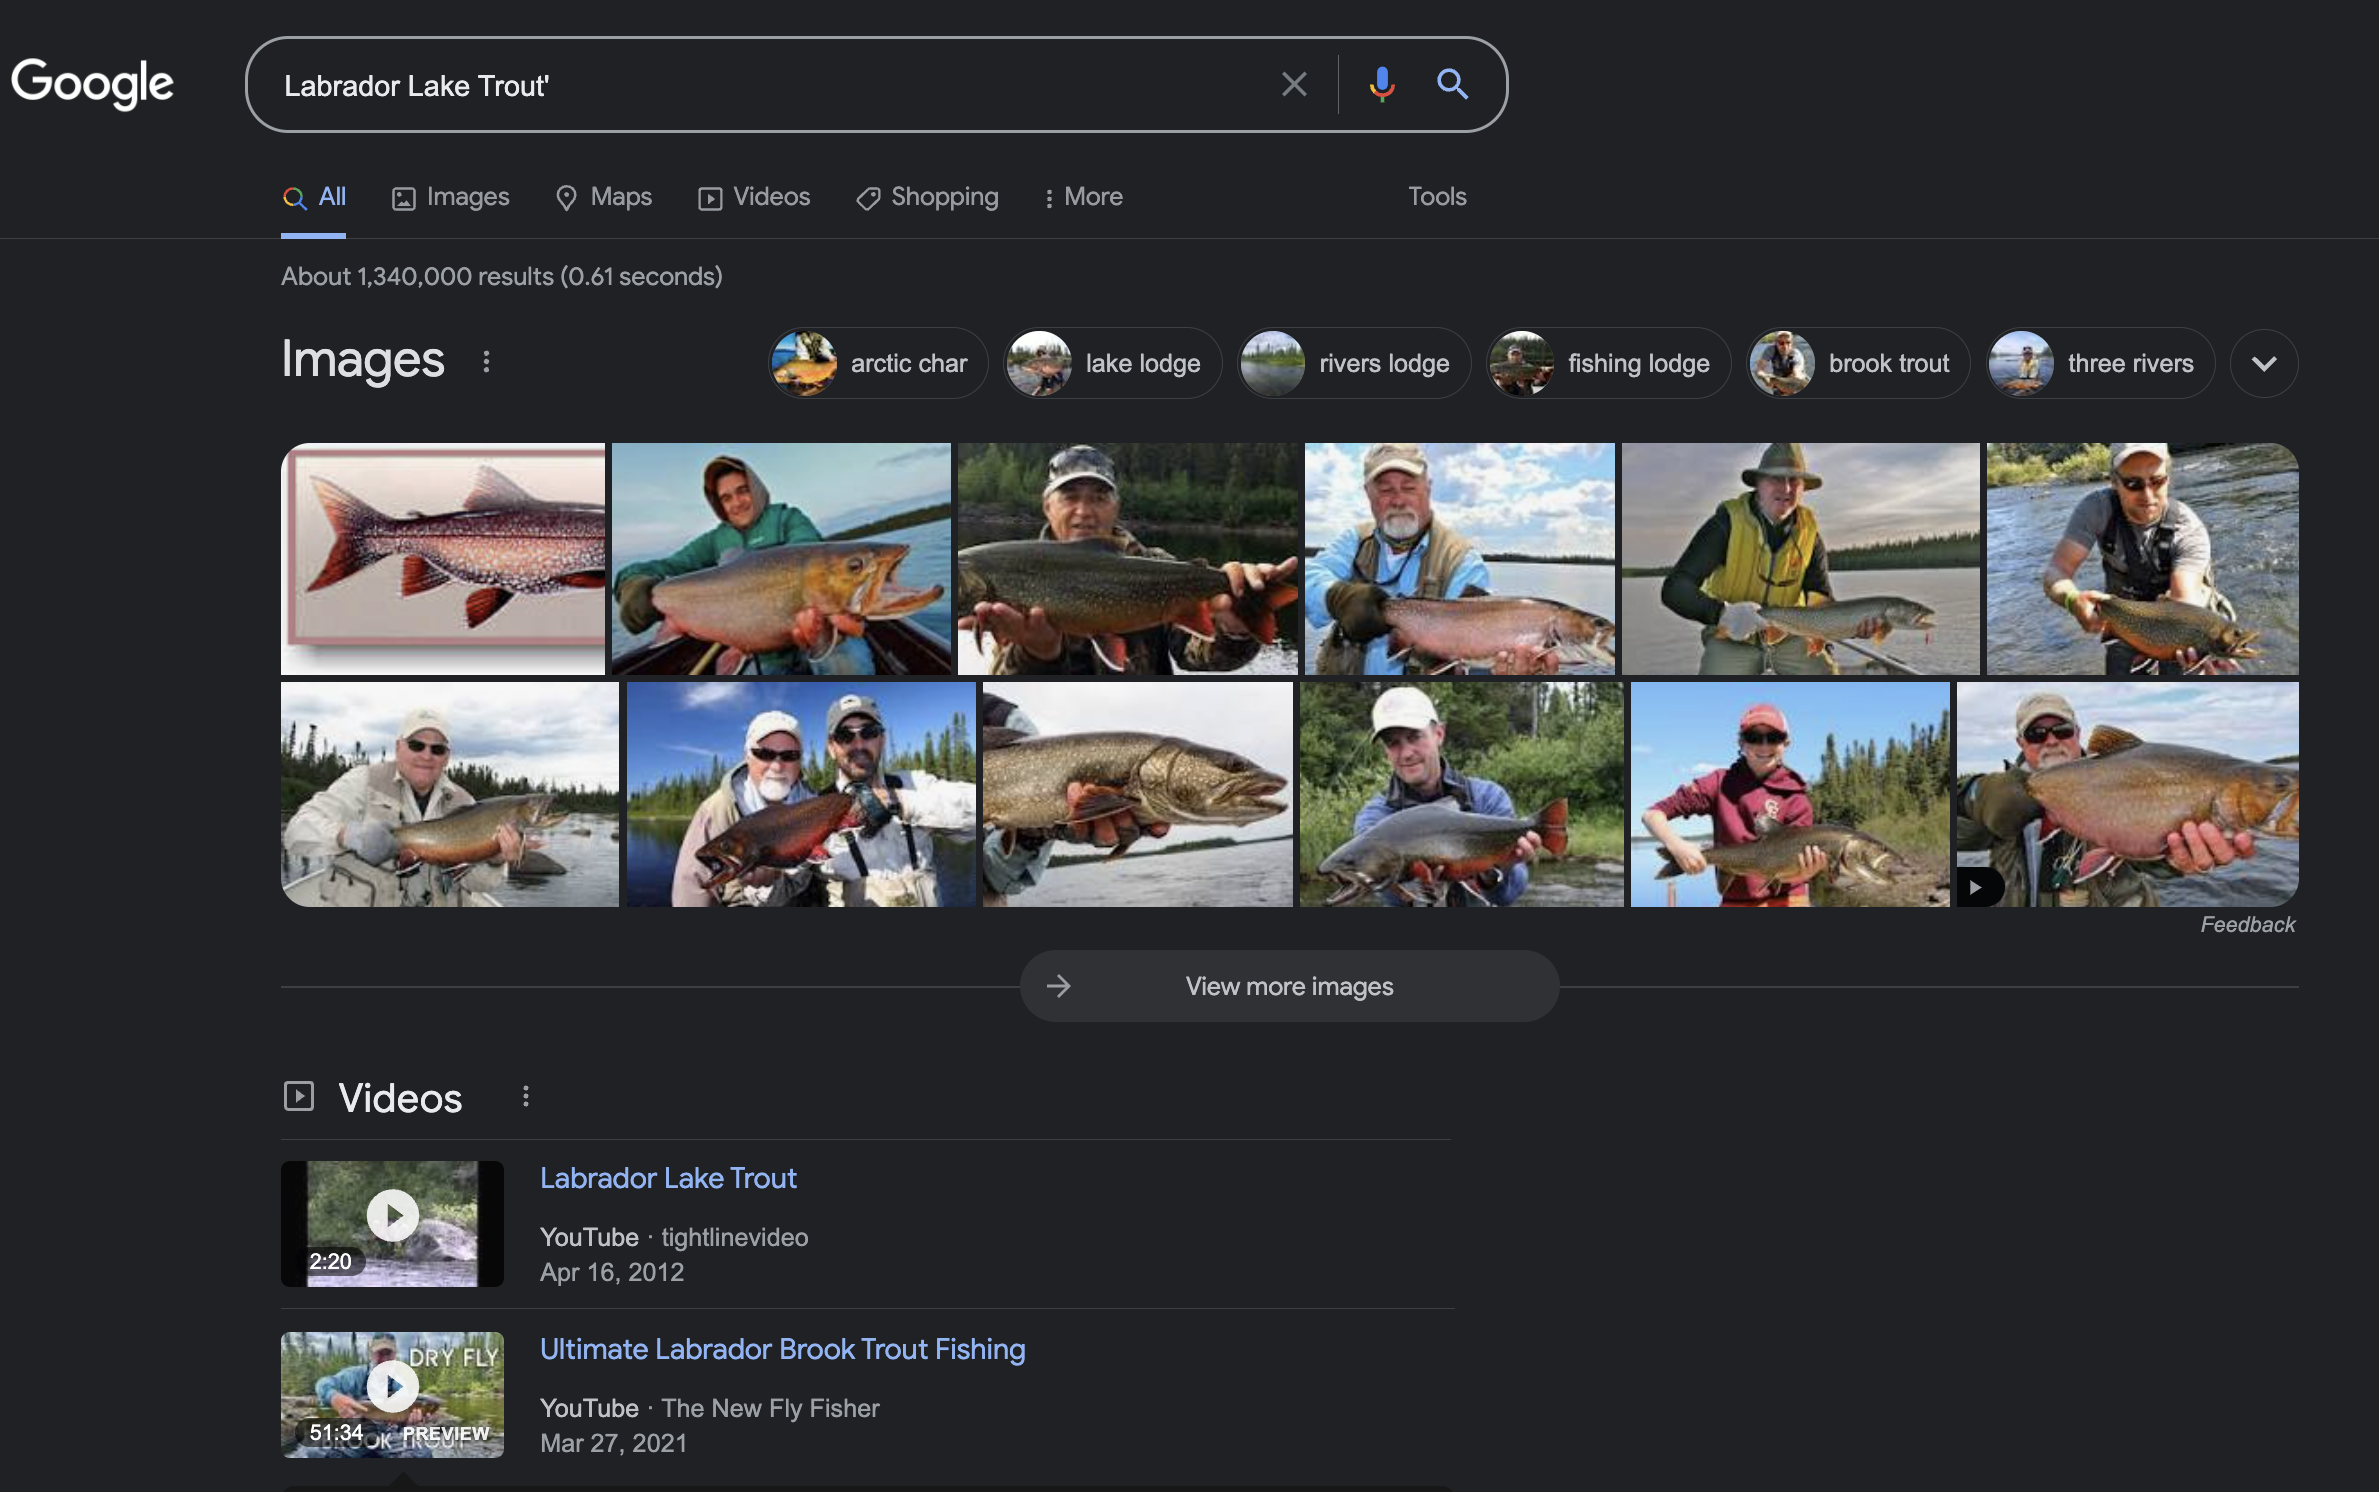Clear the search box with the X icon
This screenshot has height=1492, width=2379.
(x=1293, y=85)
